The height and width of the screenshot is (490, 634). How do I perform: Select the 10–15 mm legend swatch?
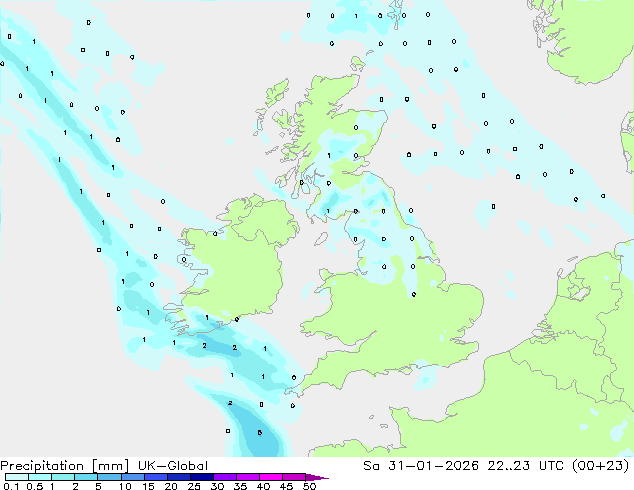click(132, 477)
